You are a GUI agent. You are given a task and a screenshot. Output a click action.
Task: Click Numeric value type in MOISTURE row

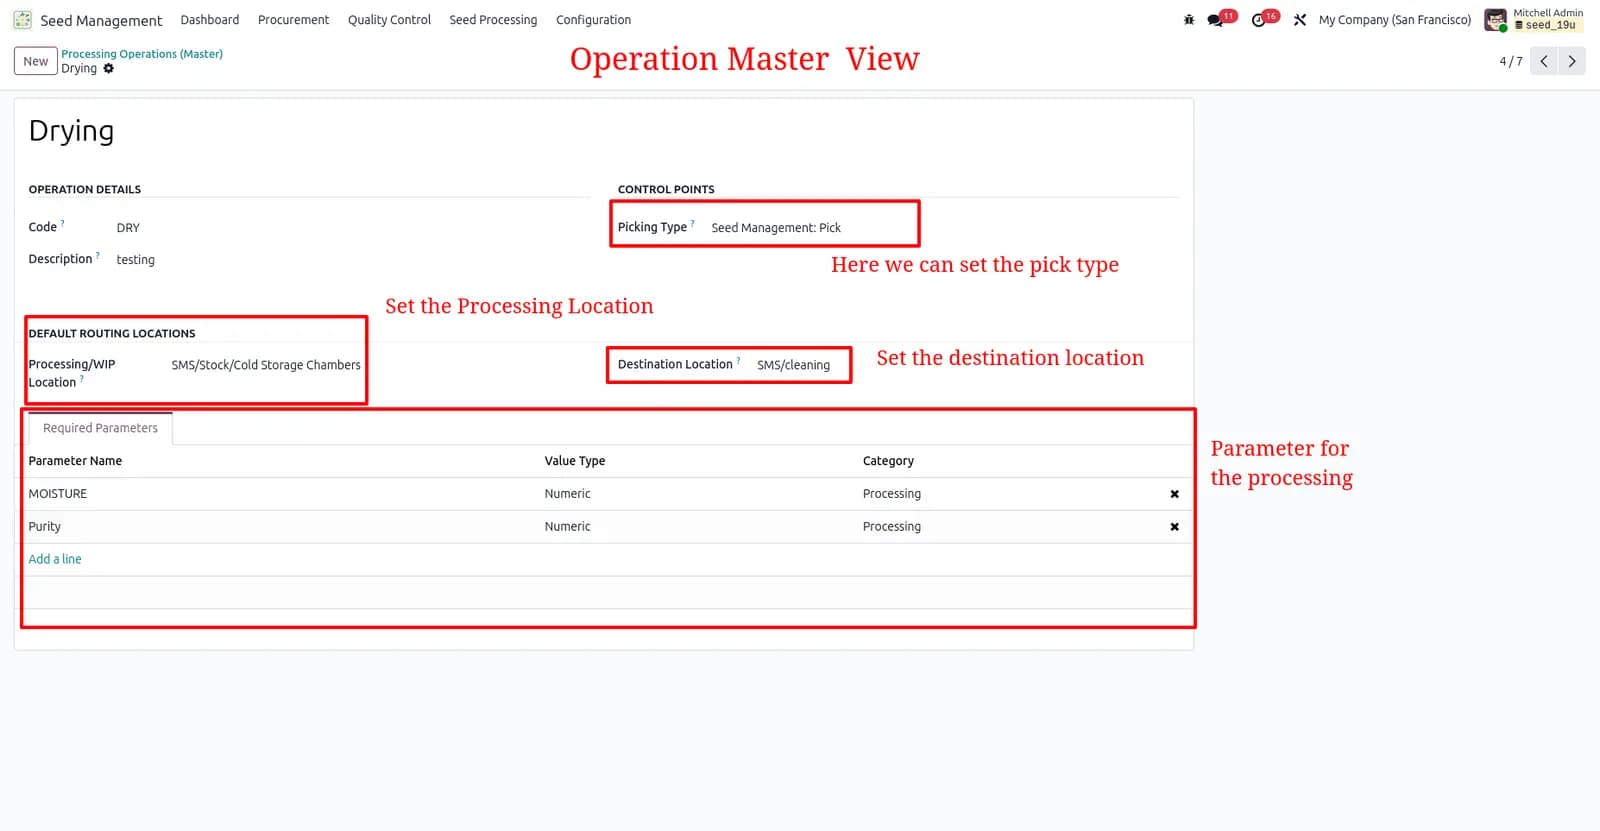[x=568, y=494]
